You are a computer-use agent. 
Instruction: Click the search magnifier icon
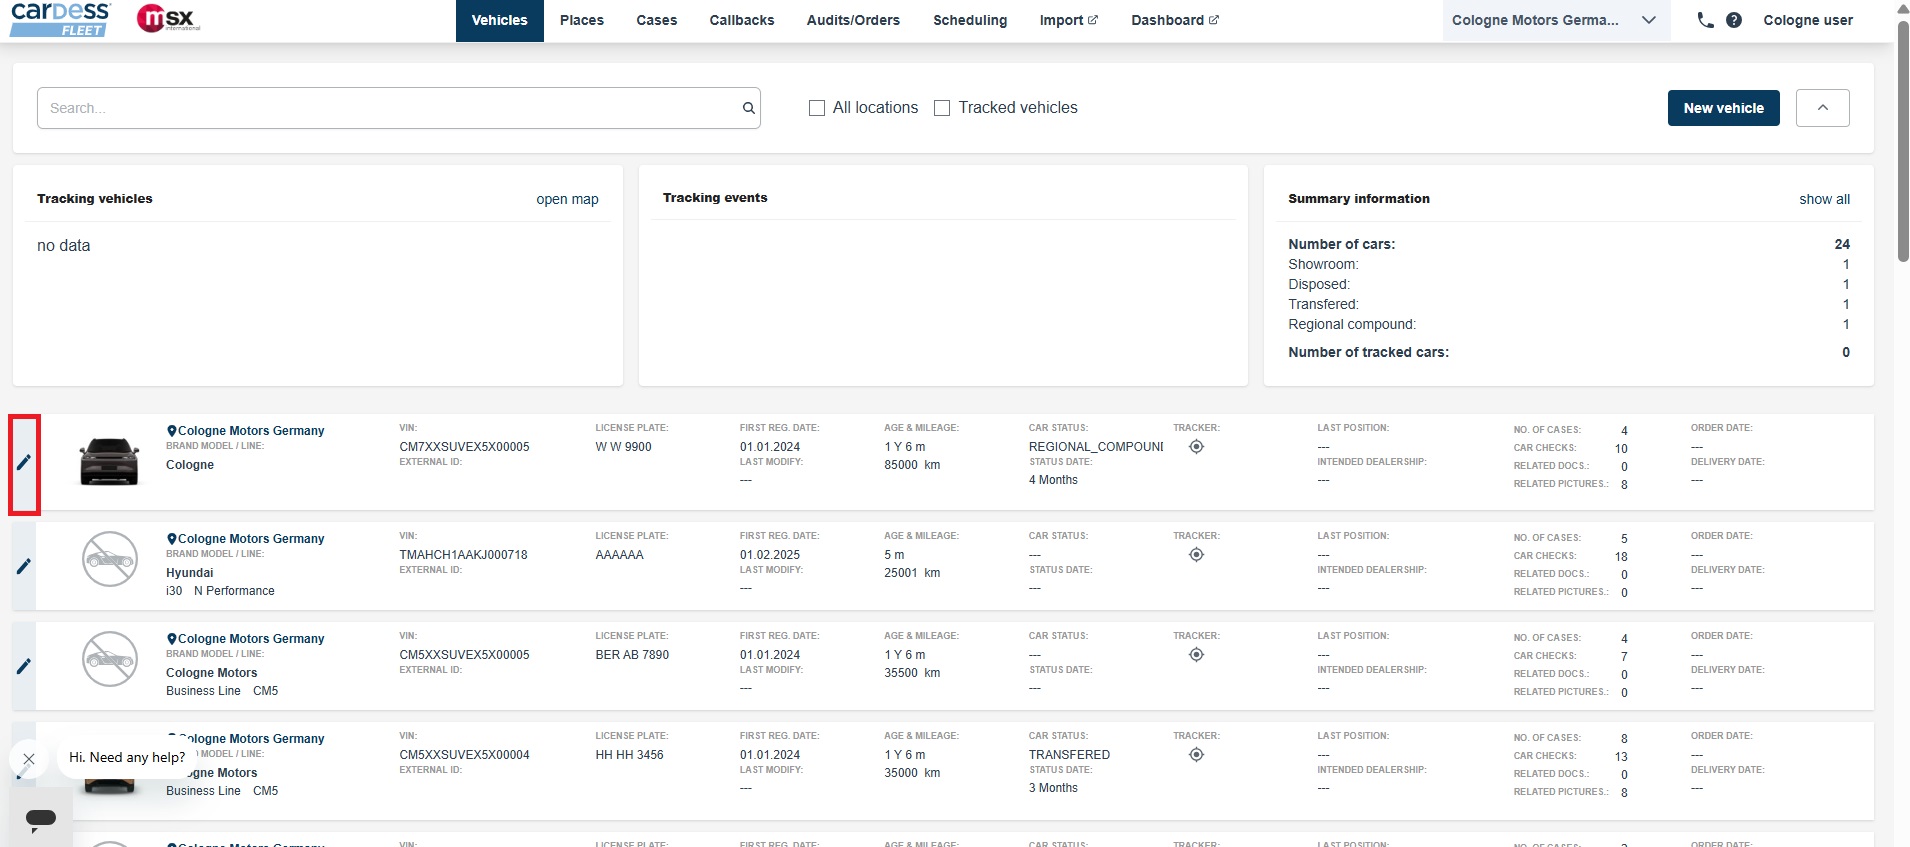point(748,108)
